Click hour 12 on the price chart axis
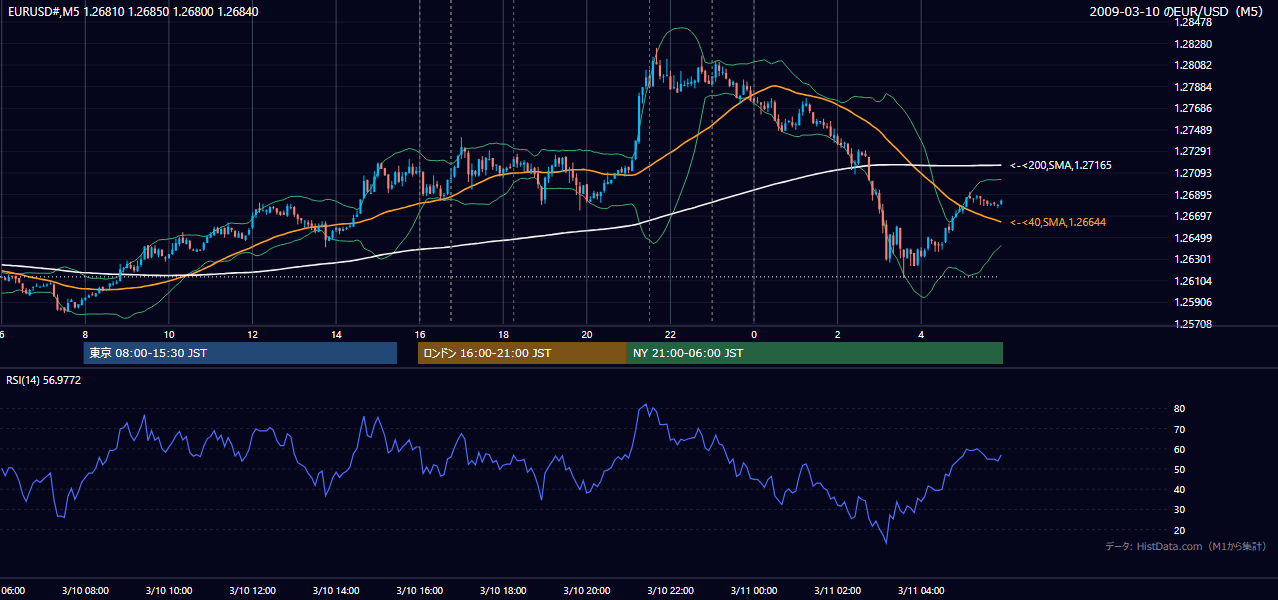This screenshot has height=600, width=1278. pyautogui.click(x=253, y=334)
